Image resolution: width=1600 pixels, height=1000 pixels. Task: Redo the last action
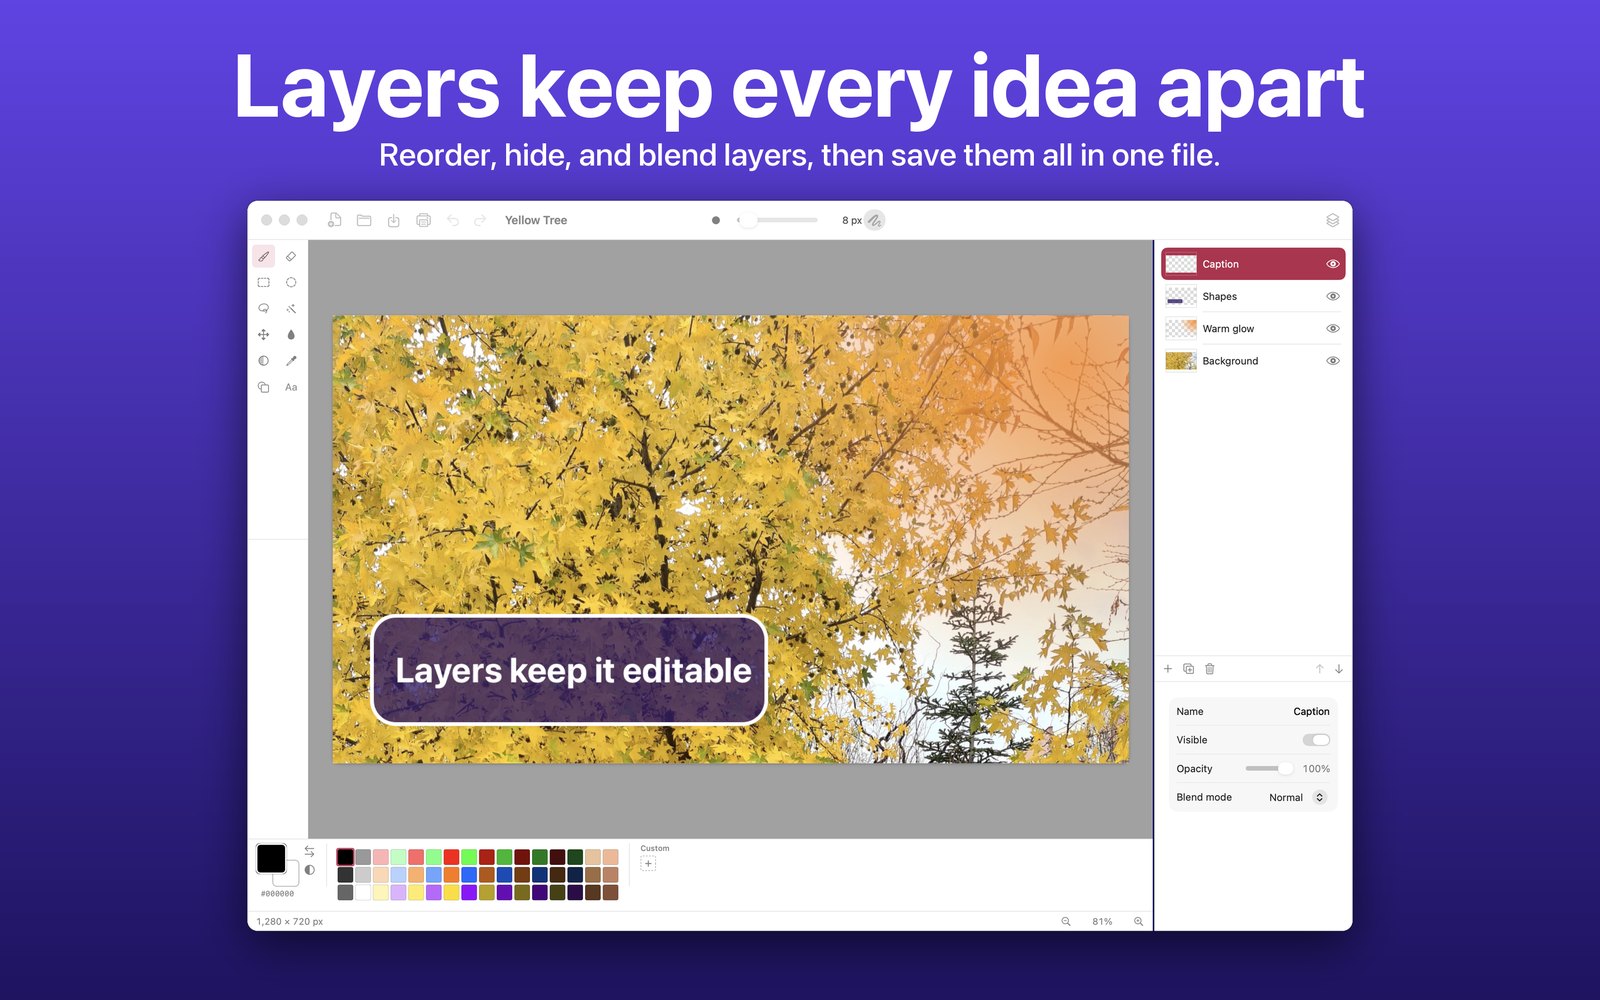click(x=480, y=220)
